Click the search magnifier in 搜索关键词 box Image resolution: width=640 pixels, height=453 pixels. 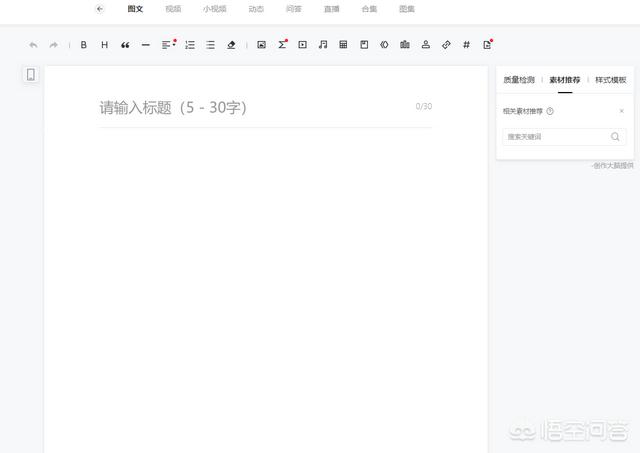(x=615, y=137)
